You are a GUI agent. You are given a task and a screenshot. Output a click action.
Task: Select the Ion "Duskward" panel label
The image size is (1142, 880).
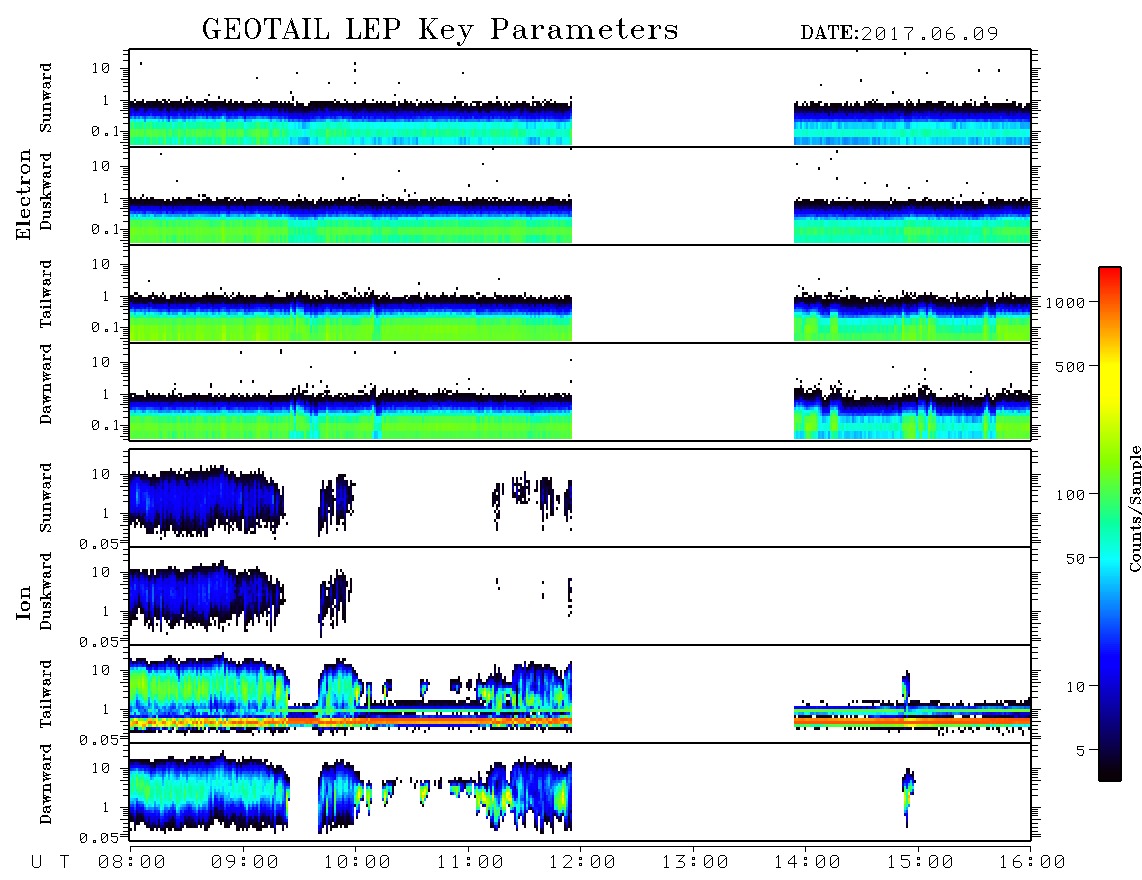pos(46,591)
